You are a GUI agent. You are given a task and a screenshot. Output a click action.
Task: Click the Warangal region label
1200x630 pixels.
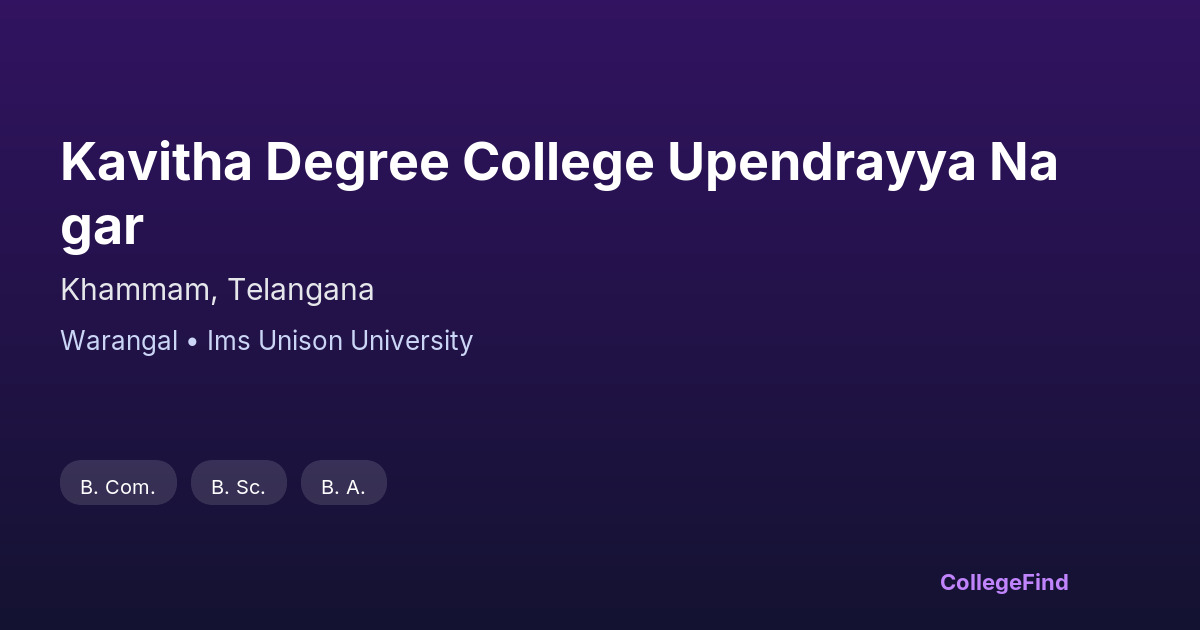click(x=119, y=341)
